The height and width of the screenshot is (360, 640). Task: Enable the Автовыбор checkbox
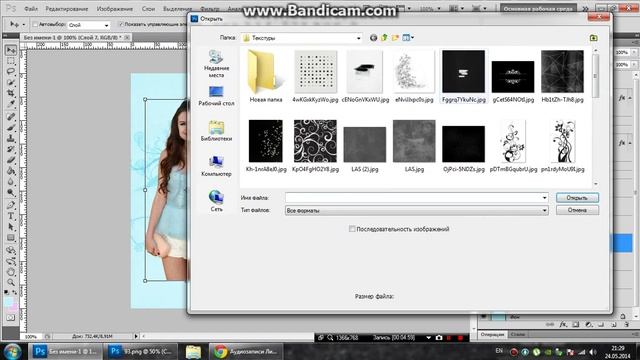tap(35, 24)
